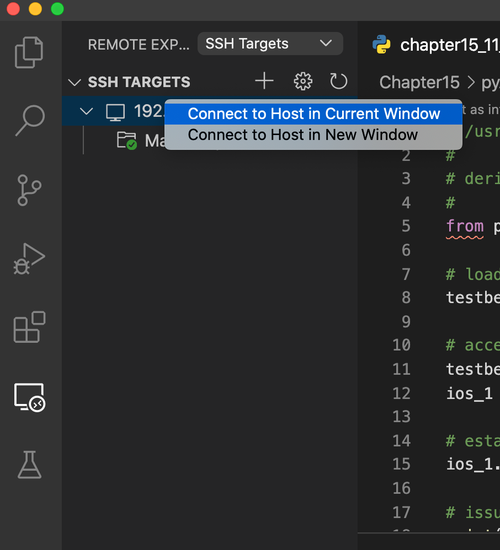This screenshot has height=550, width=500.
Task: Click the yellow minimize window button
Action: coord(35,9)
